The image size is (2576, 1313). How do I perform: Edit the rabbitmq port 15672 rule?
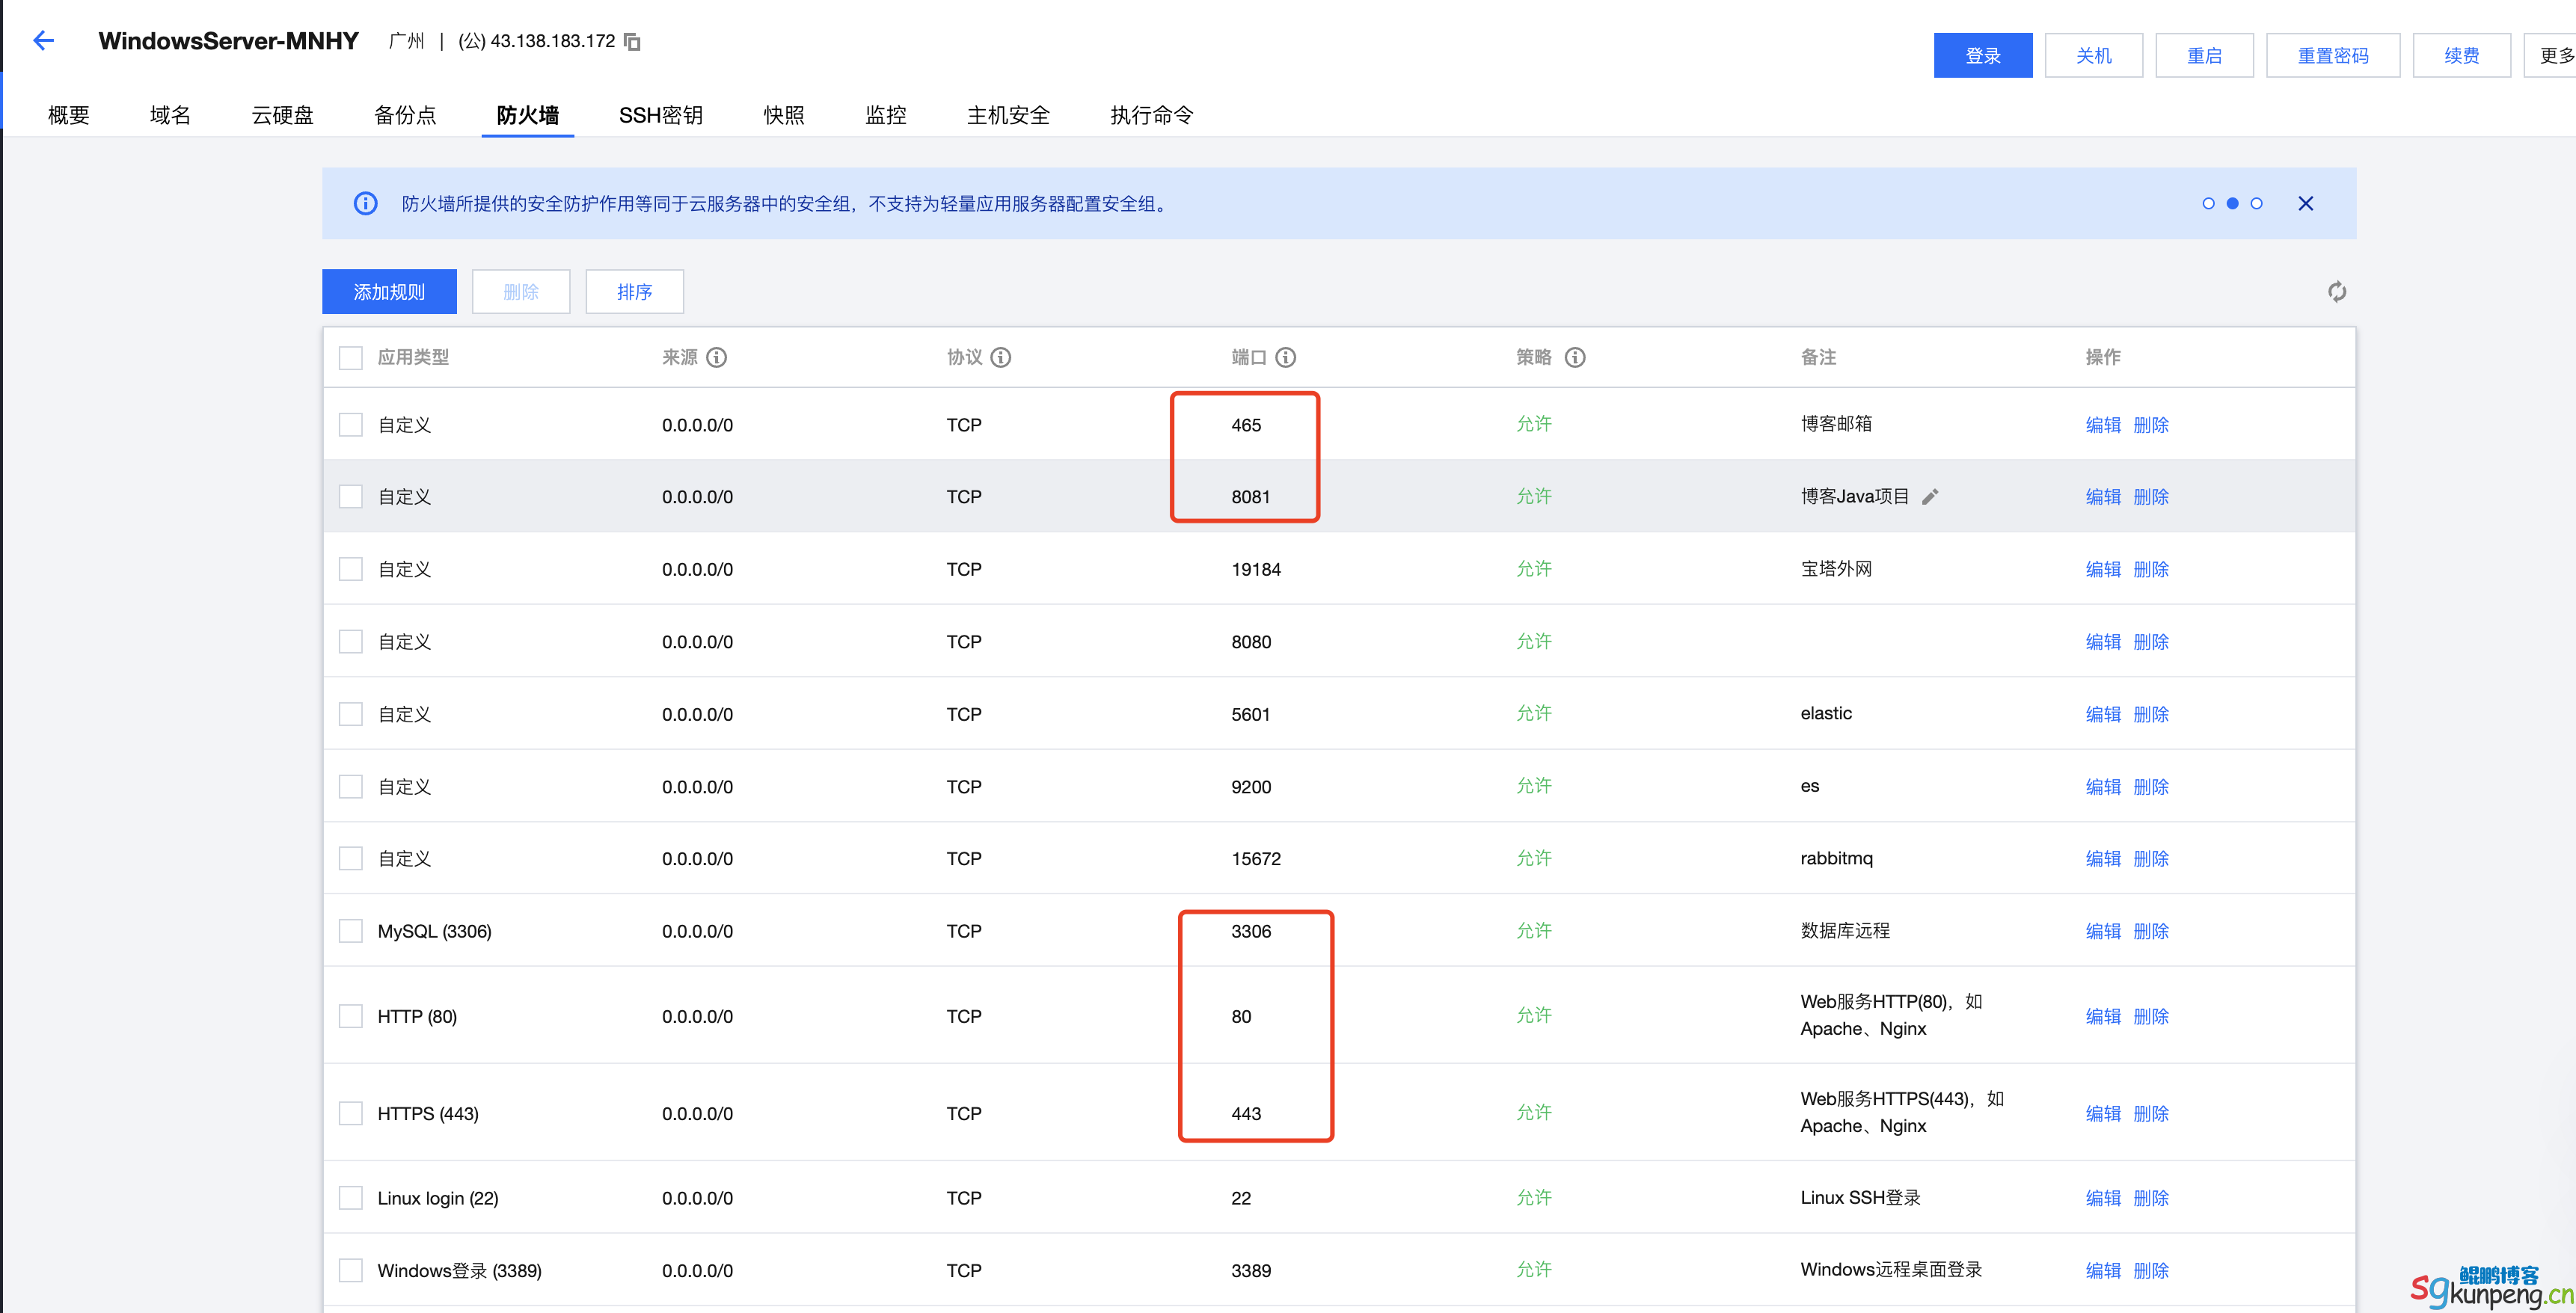click(x=2103, y=859)
